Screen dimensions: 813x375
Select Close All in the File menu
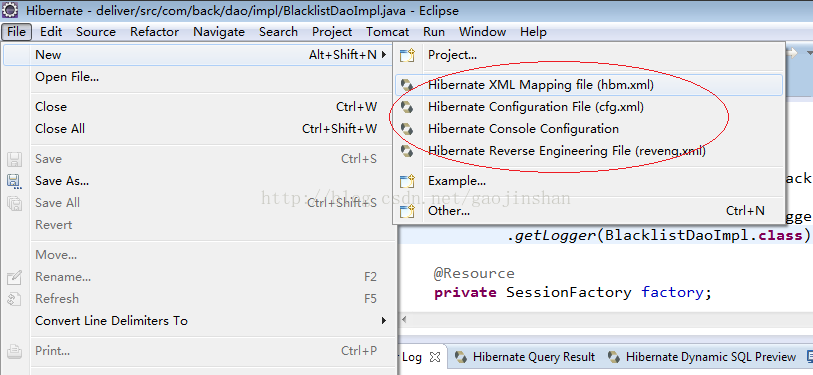coord(199,129)
